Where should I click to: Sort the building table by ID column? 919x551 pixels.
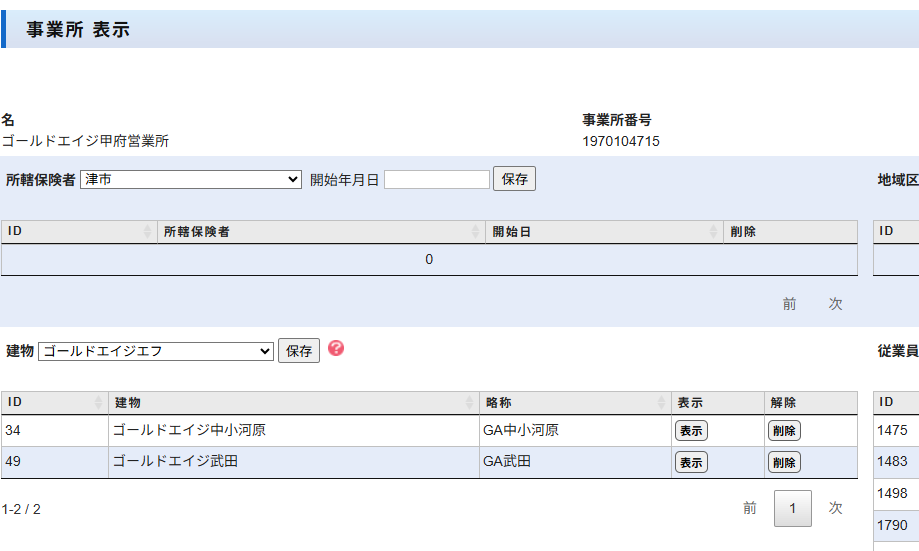(x=54, y=403)
